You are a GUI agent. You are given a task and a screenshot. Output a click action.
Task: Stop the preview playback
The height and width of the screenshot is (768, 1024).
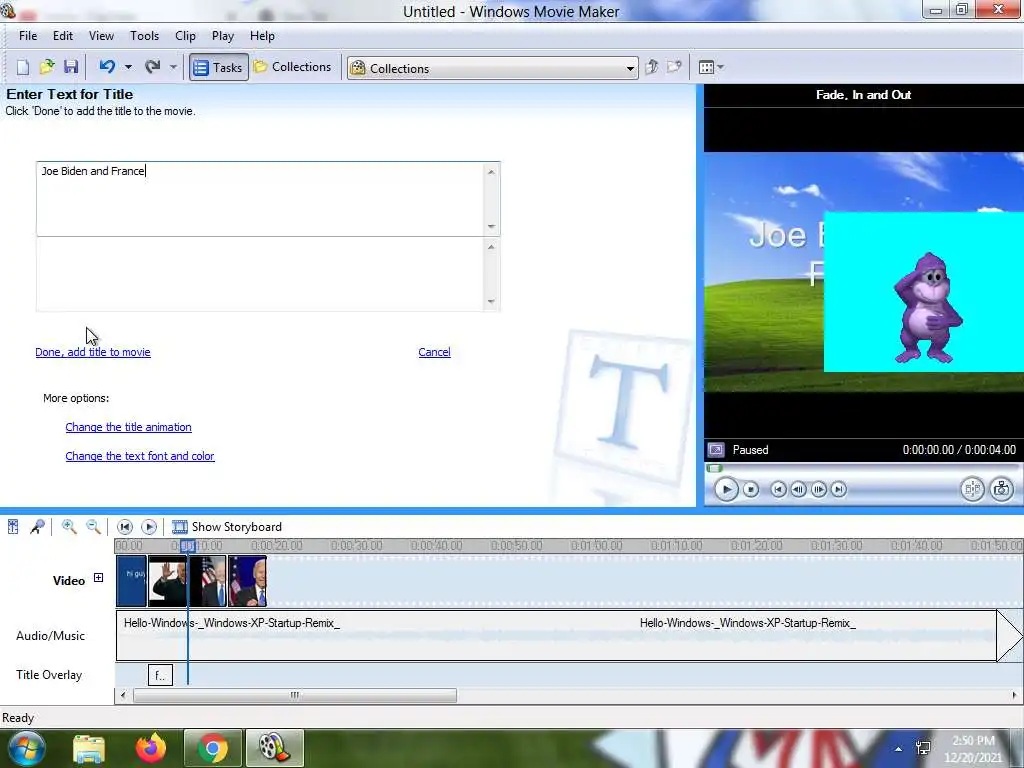click(751, 489)
